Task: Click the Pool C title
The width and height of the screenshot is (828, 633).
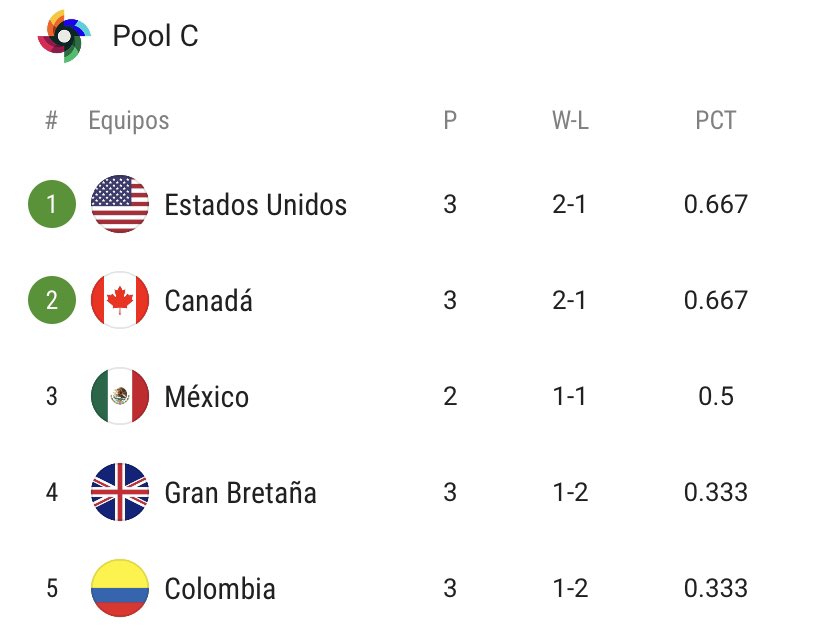Action: 155,36
